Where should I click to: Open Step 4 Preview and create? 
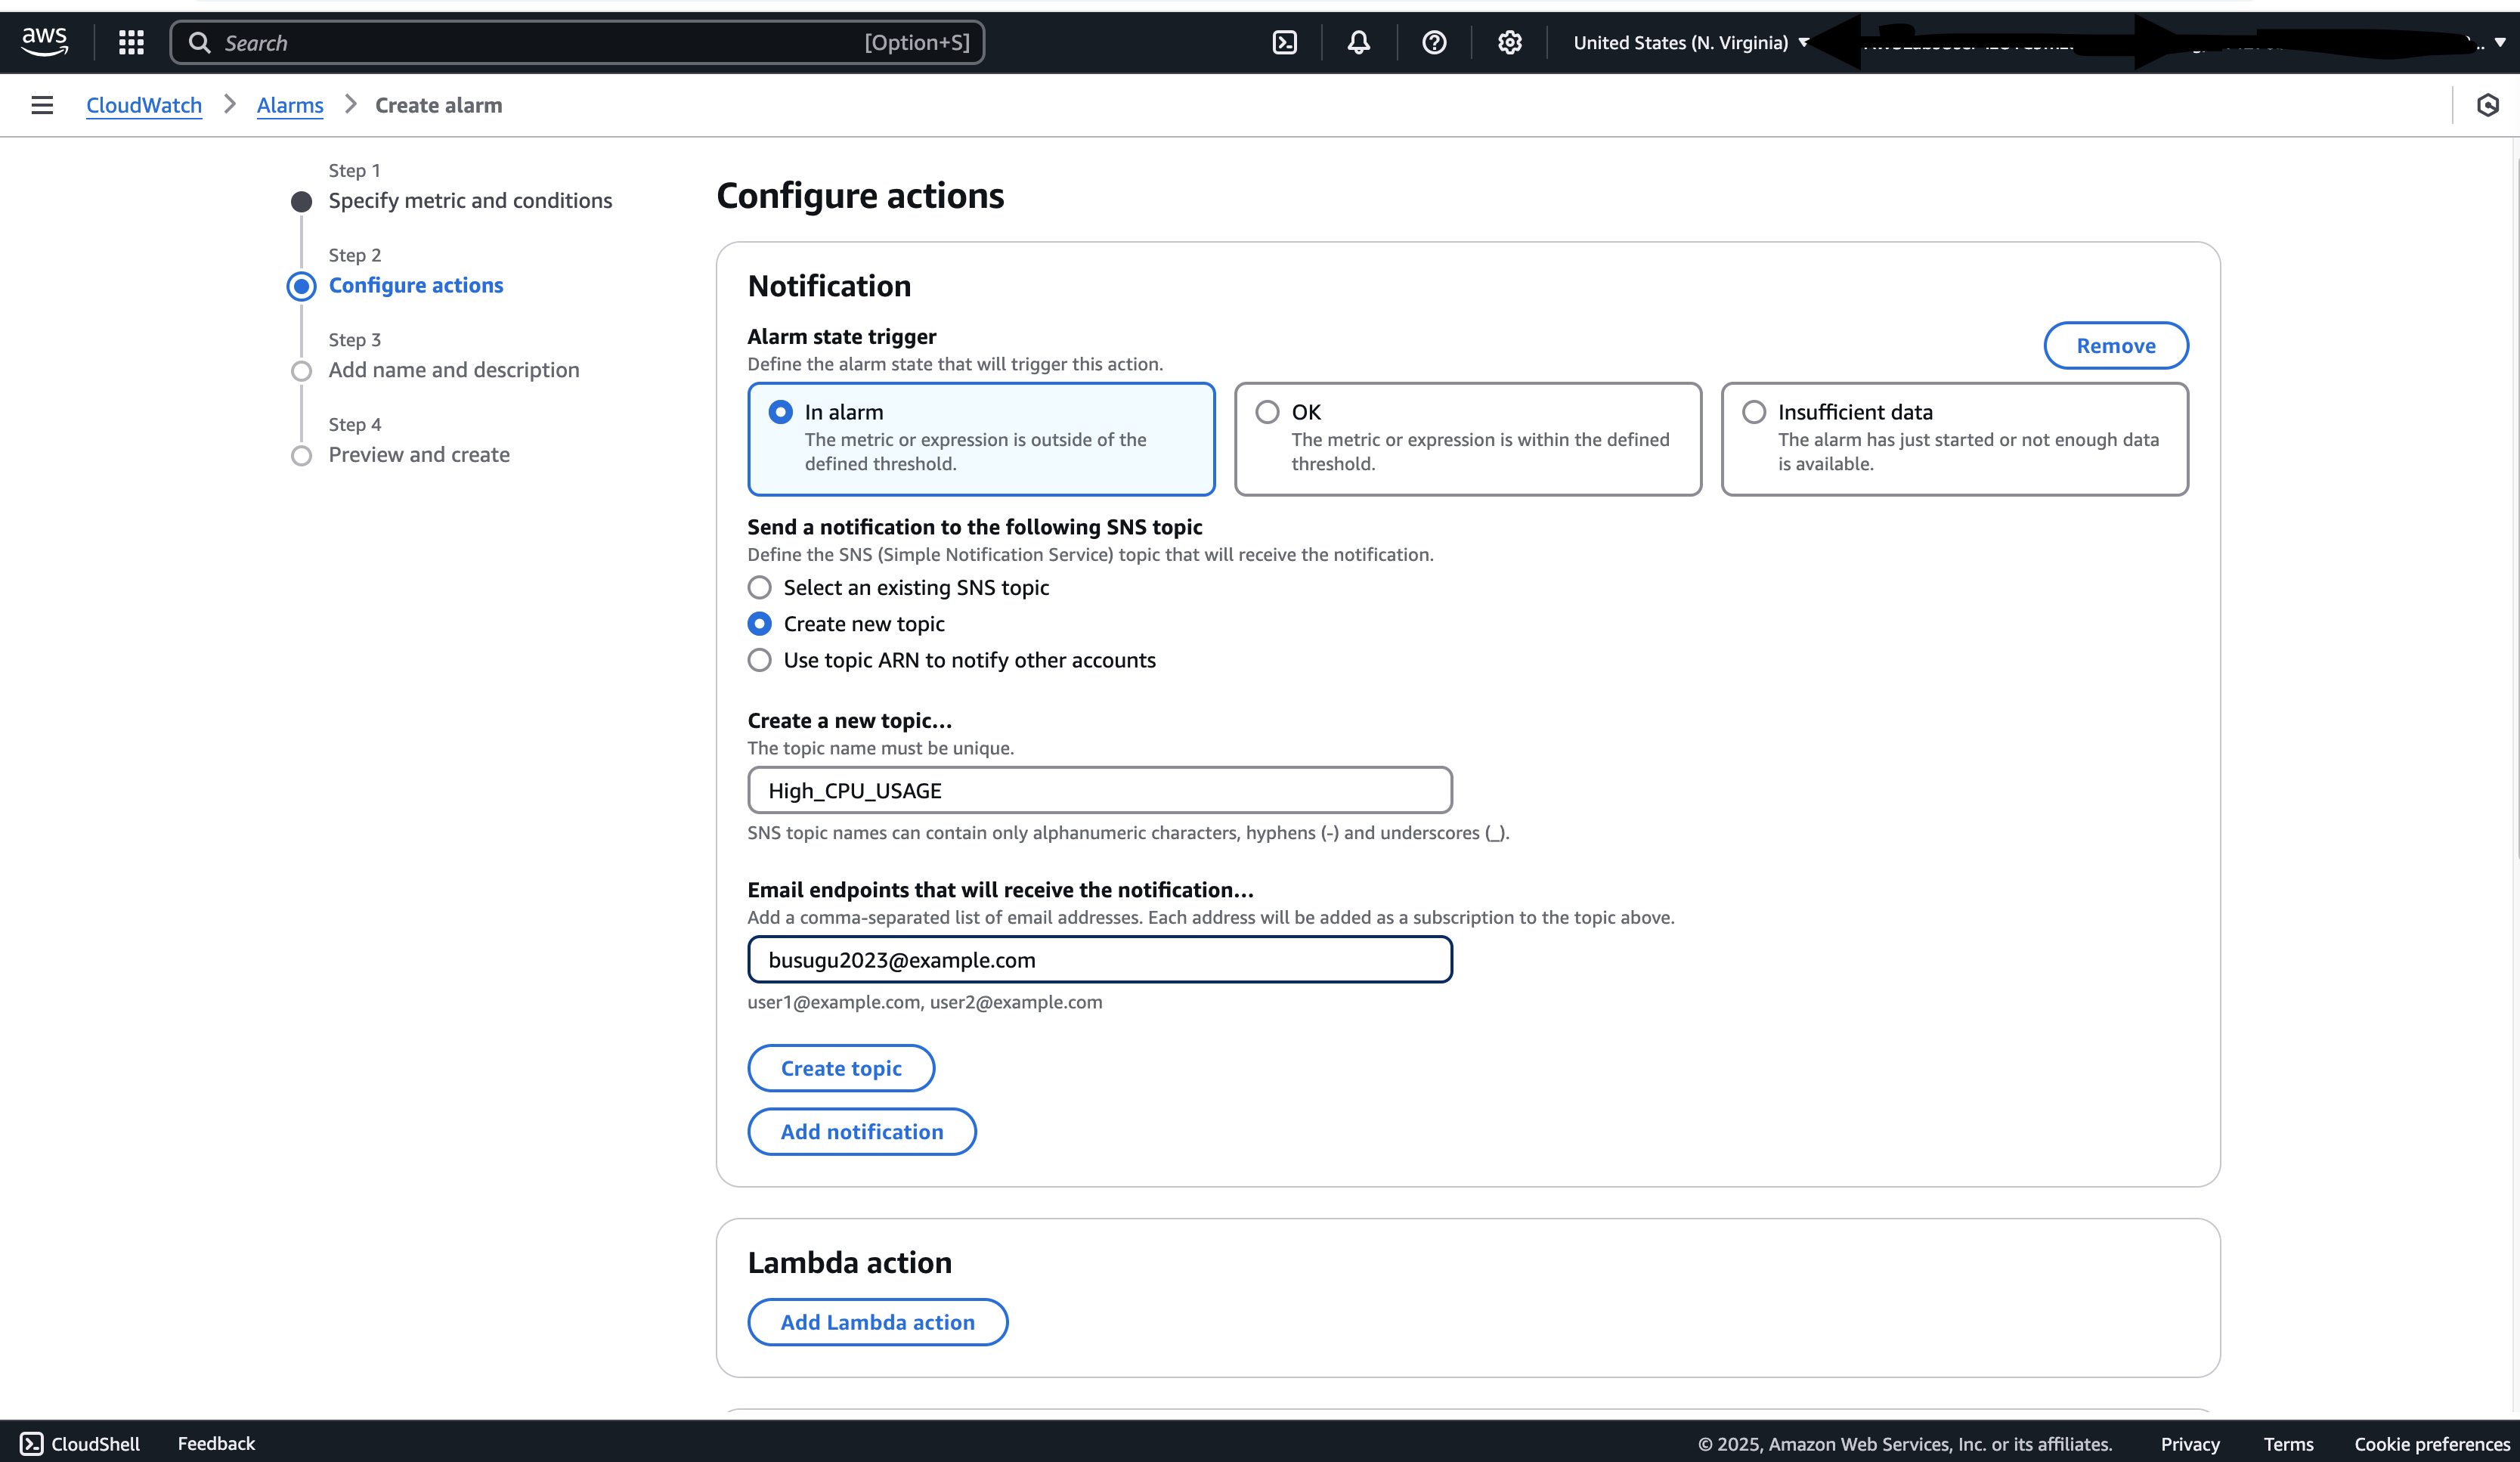pyautogui.click(x=419, y=455)
